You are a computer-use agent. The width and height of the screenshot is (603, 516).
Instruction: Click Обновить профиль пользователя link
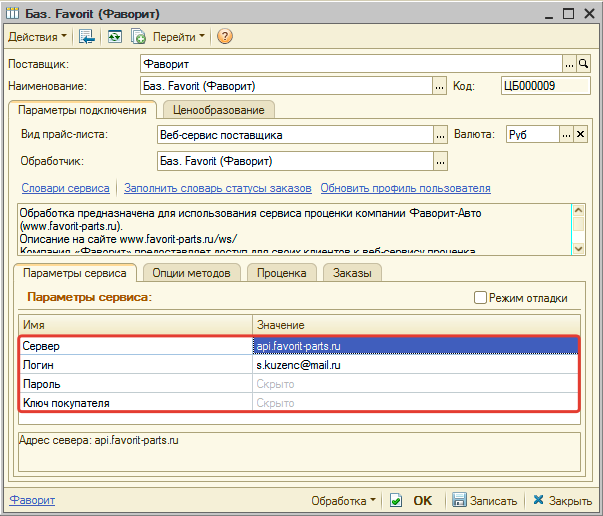point(405,188)
